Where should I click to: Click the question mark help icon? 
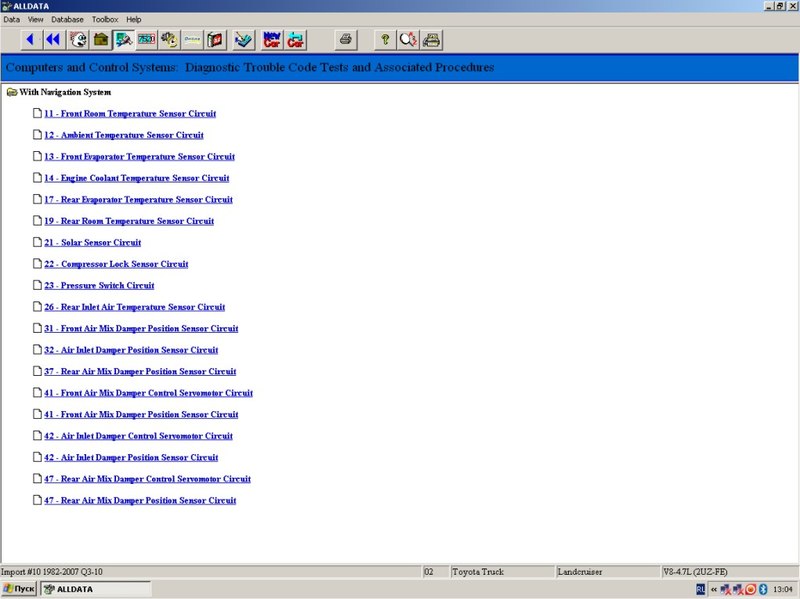click(x=385, y=40)
